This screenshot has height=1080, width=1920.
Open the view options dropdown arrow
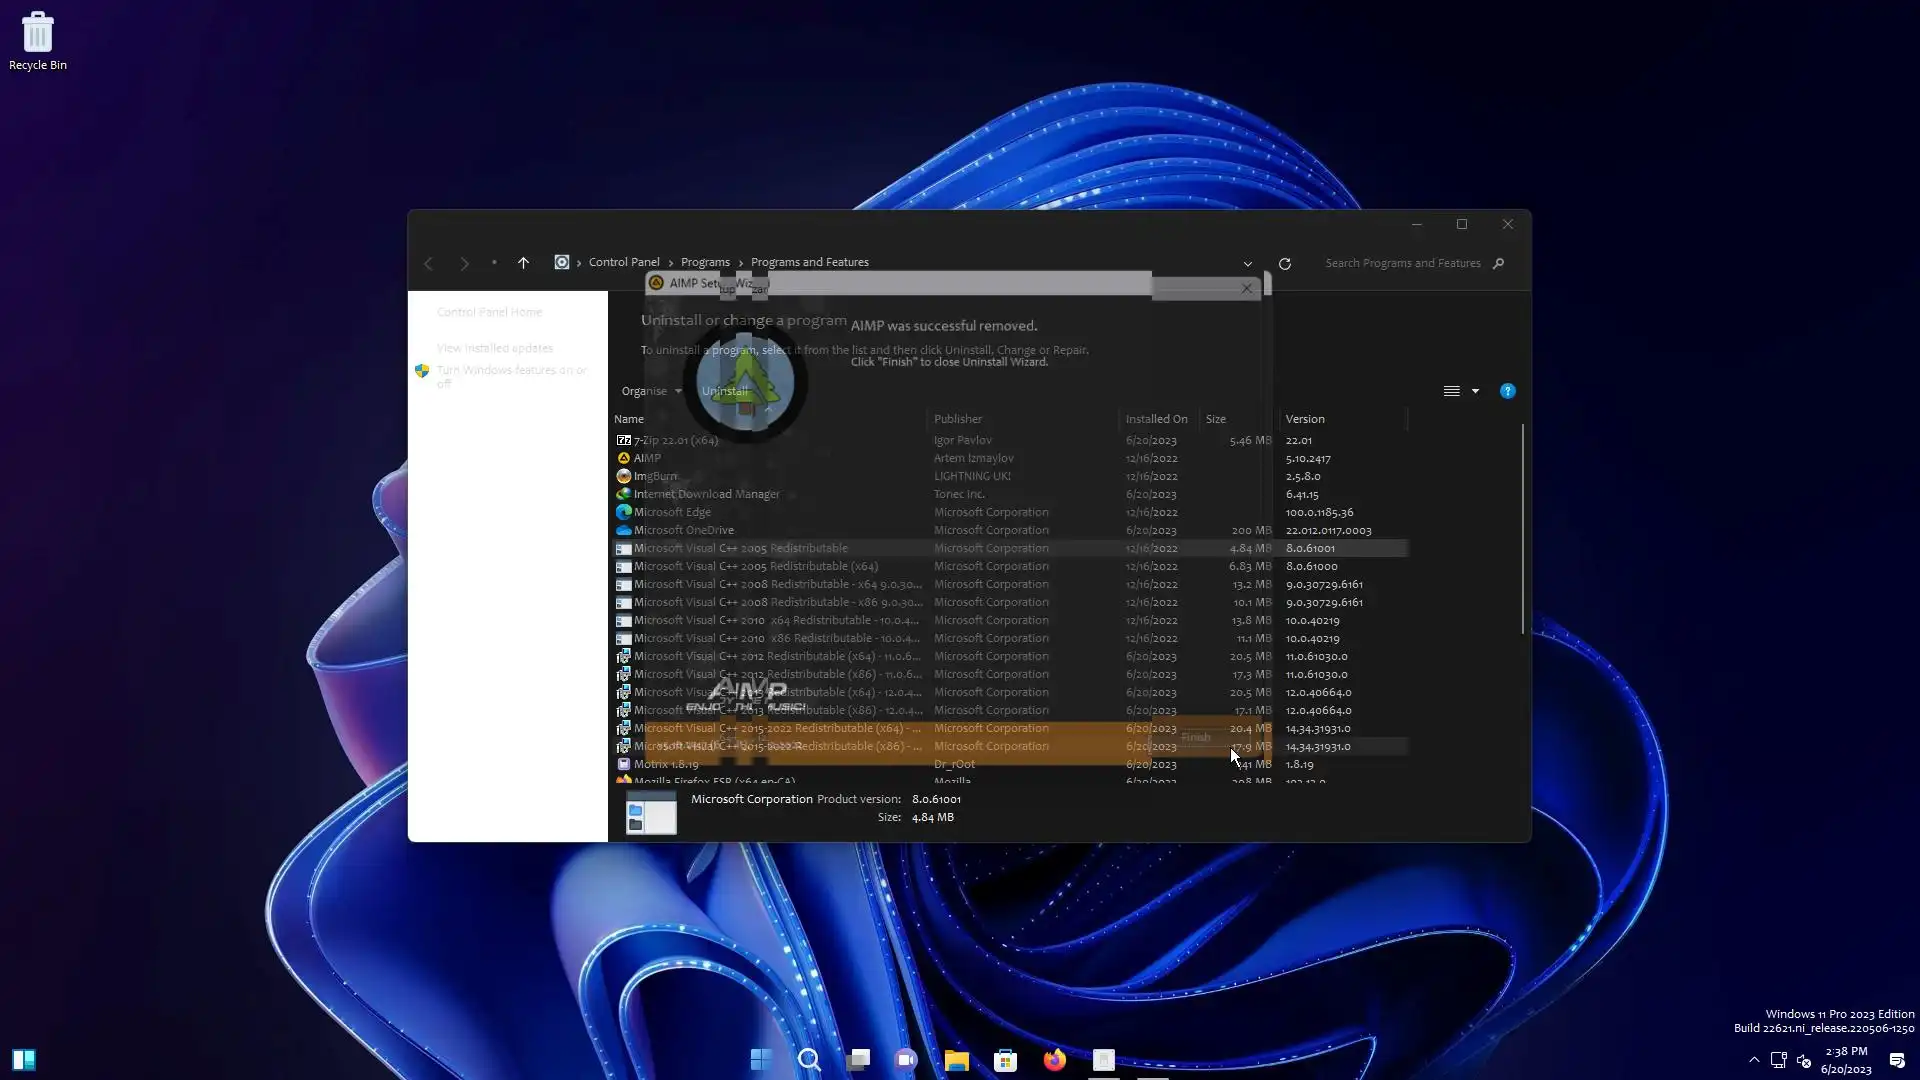[1475, 391]
